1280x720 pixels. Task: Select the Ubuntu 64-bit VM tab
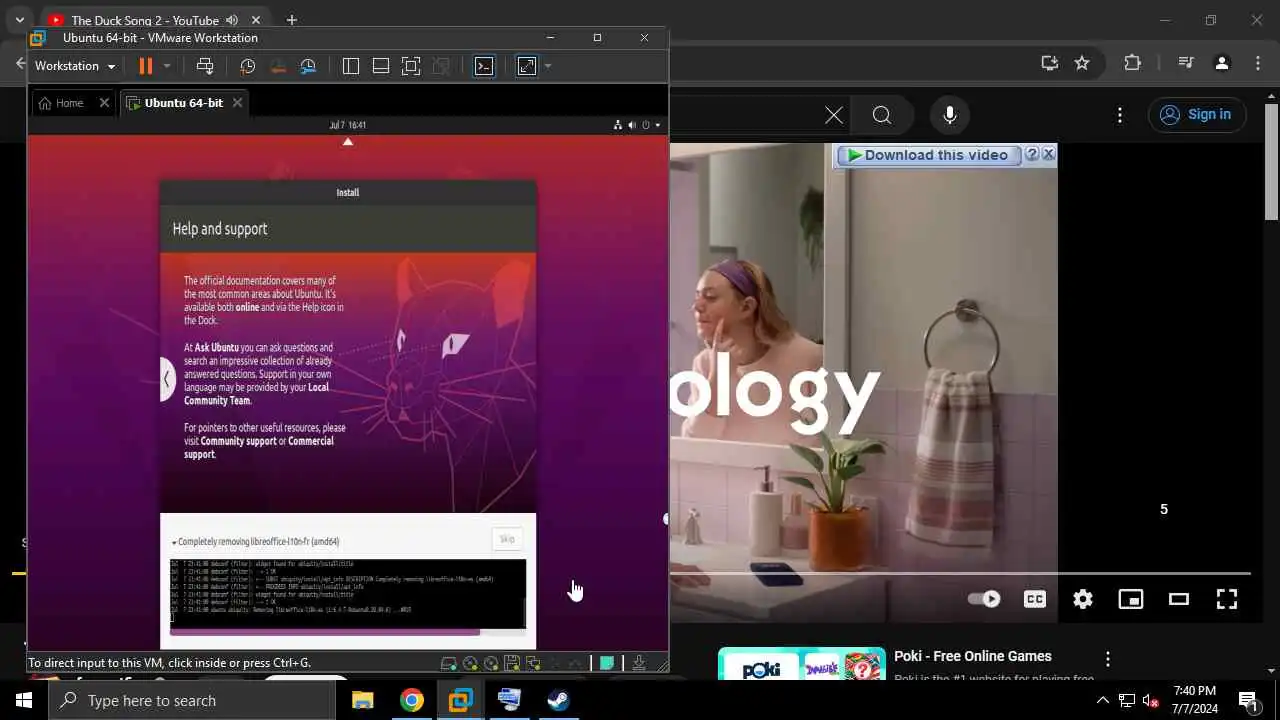pyautogui.click(x=176, y=103)
